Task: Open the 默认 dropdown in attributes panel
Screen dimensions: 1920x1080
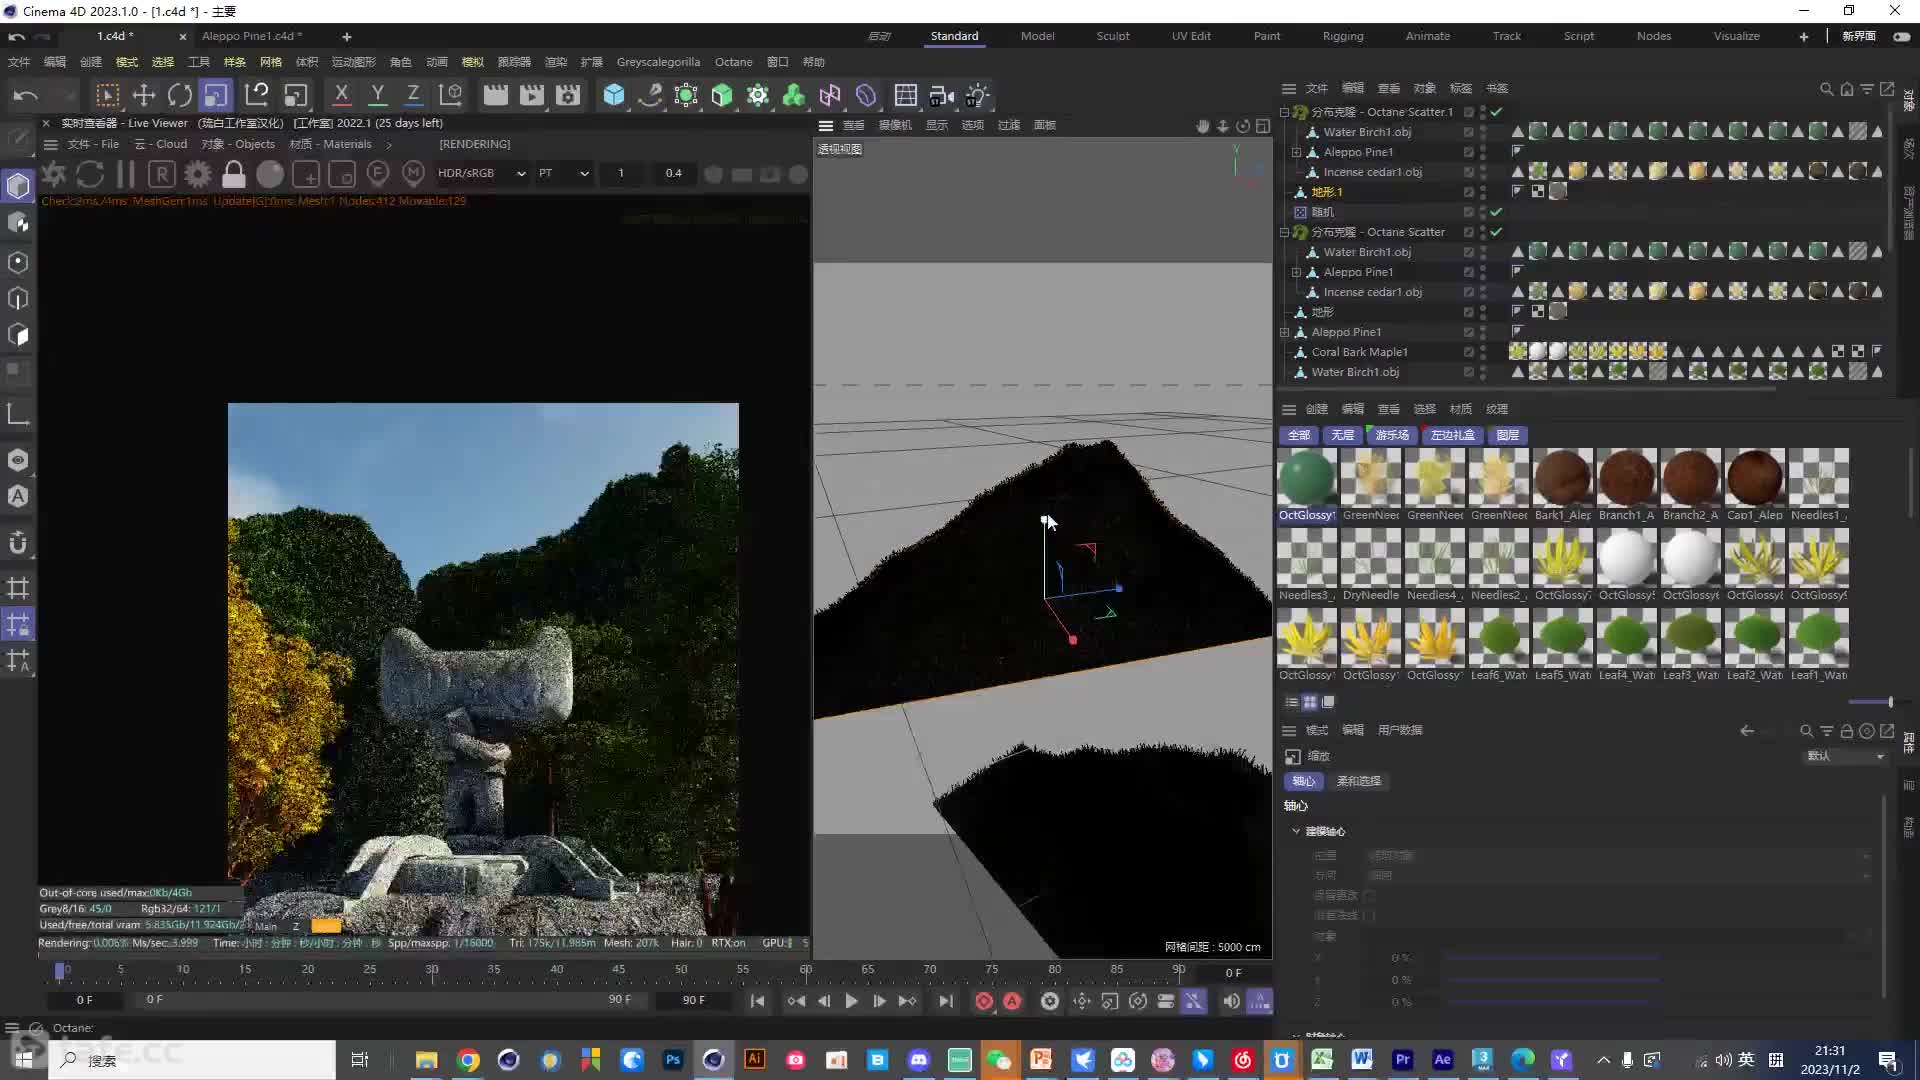Action: [x=1845, y=756]
